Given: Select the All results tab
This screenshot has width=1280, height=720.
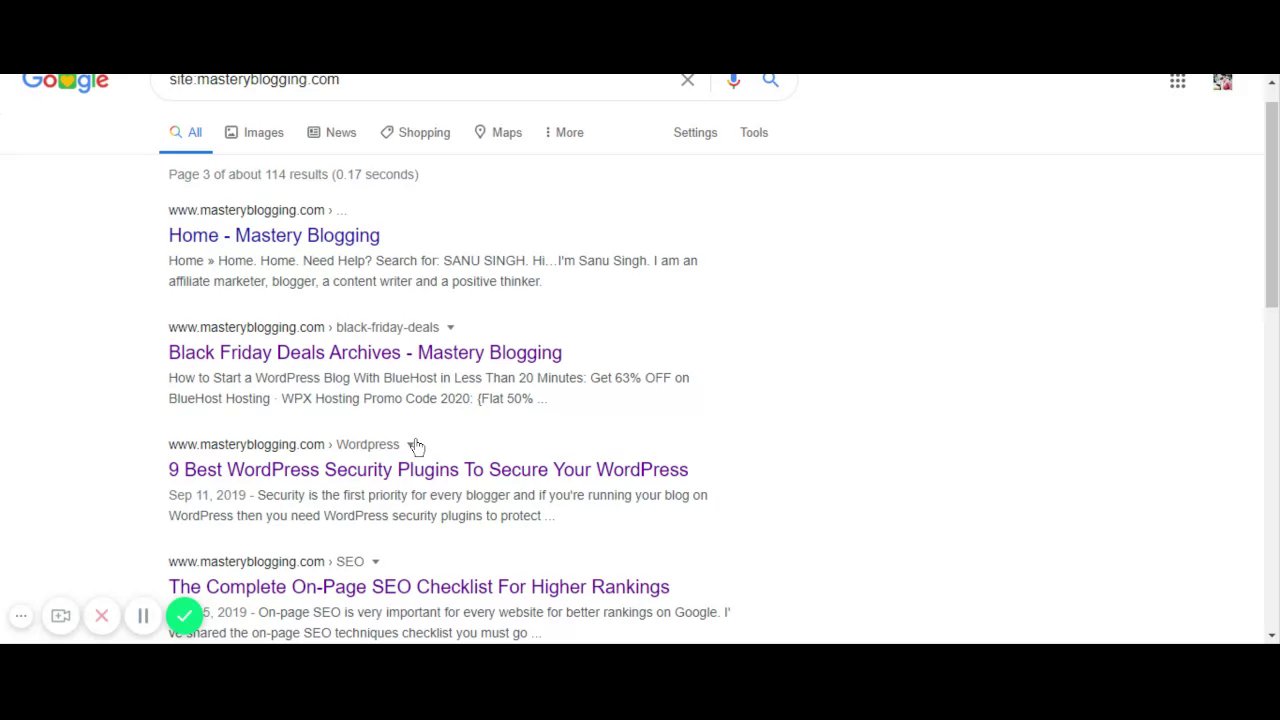Looking at the screenshot, I should pos(186,132).
